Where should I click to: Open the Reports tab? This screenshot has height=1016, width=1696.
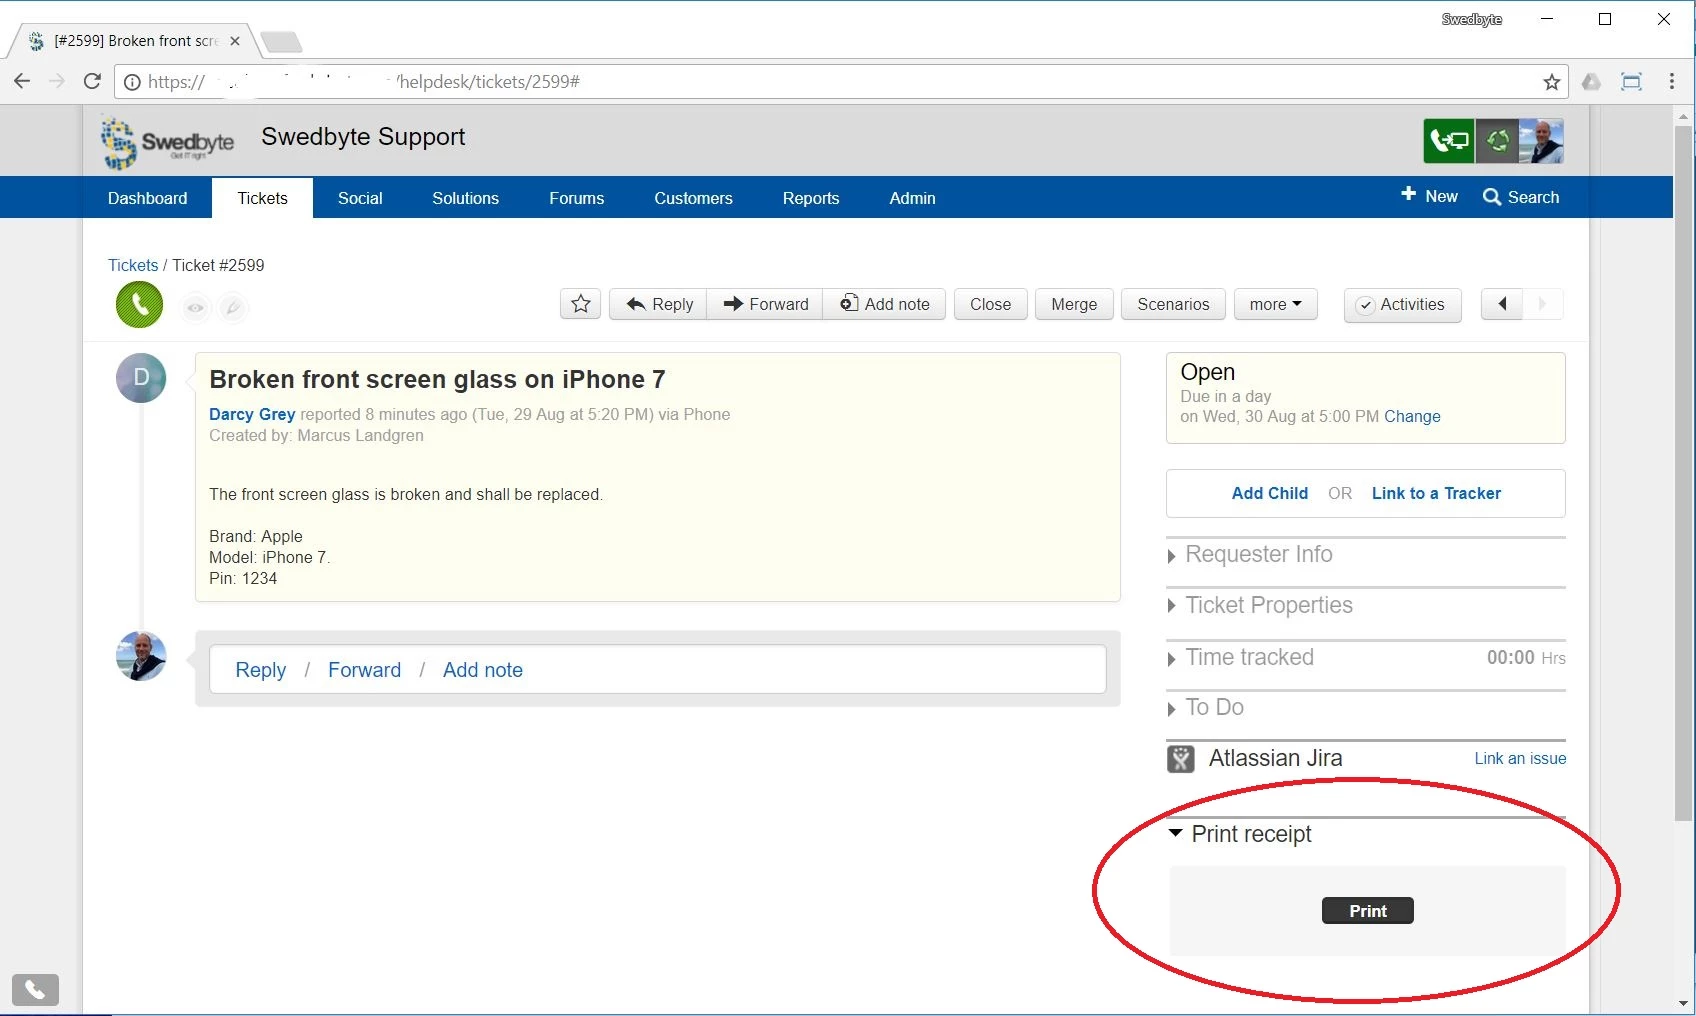pyautogui.click(x=811, y=198)
